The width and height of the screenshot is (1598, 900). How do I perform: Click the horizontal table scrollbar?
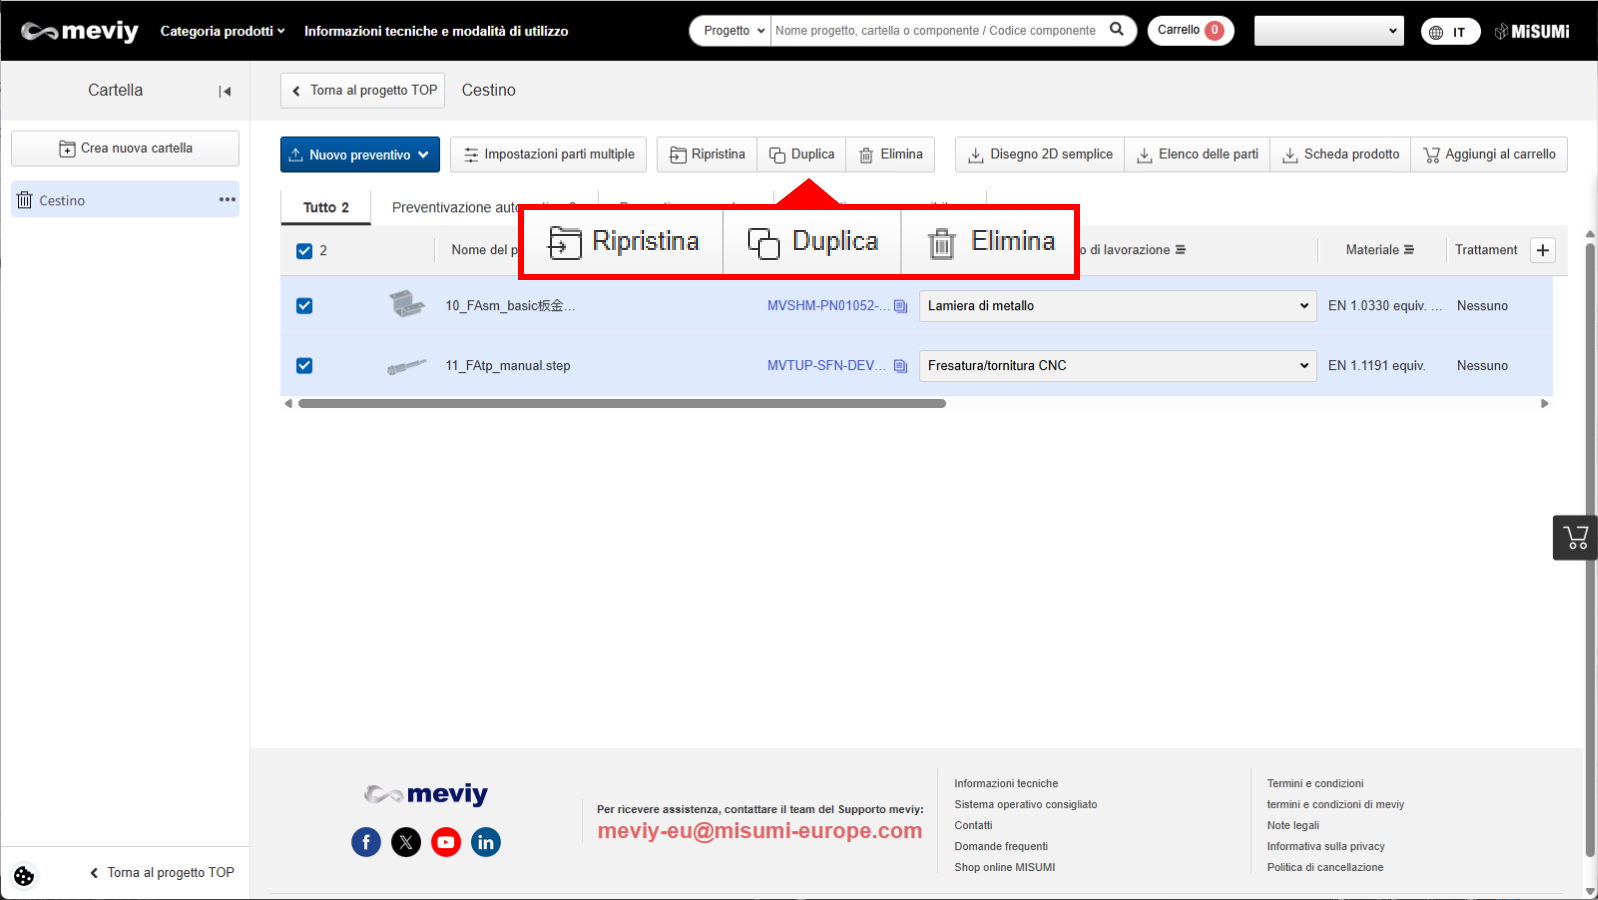pyautogui.click(x=621, y=404)
